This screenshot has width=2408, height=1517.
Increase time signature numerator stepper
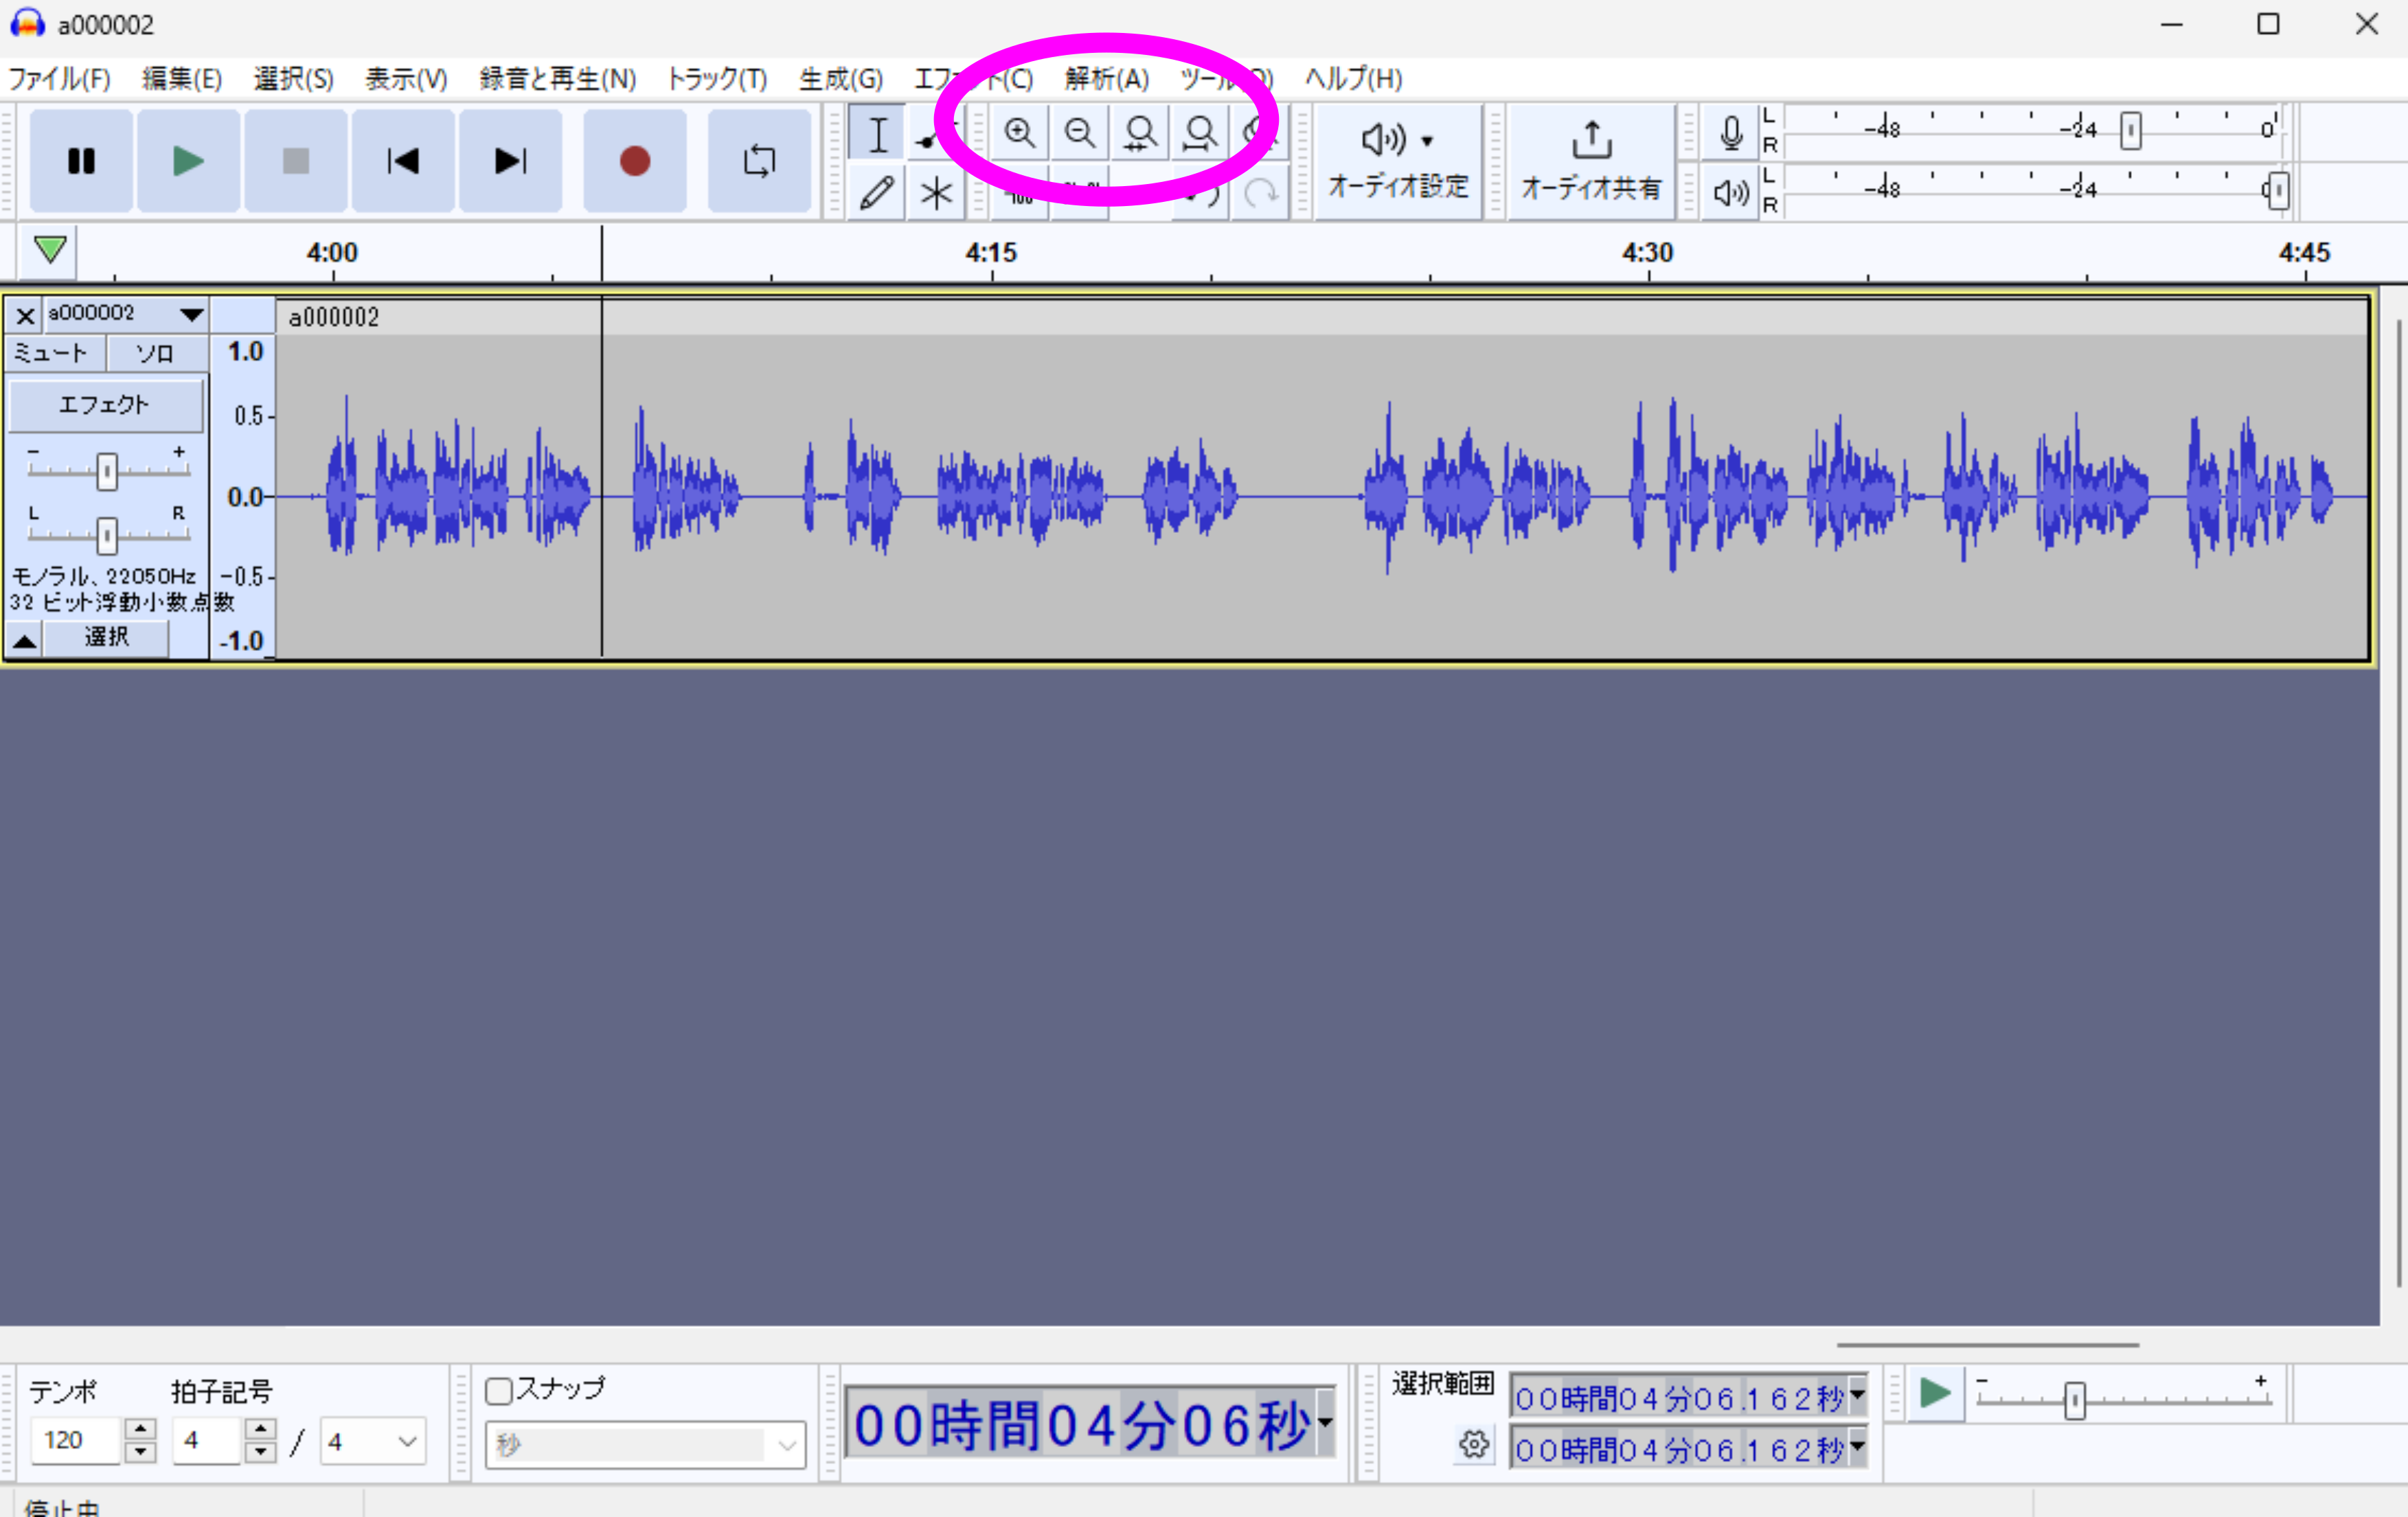260,1429
